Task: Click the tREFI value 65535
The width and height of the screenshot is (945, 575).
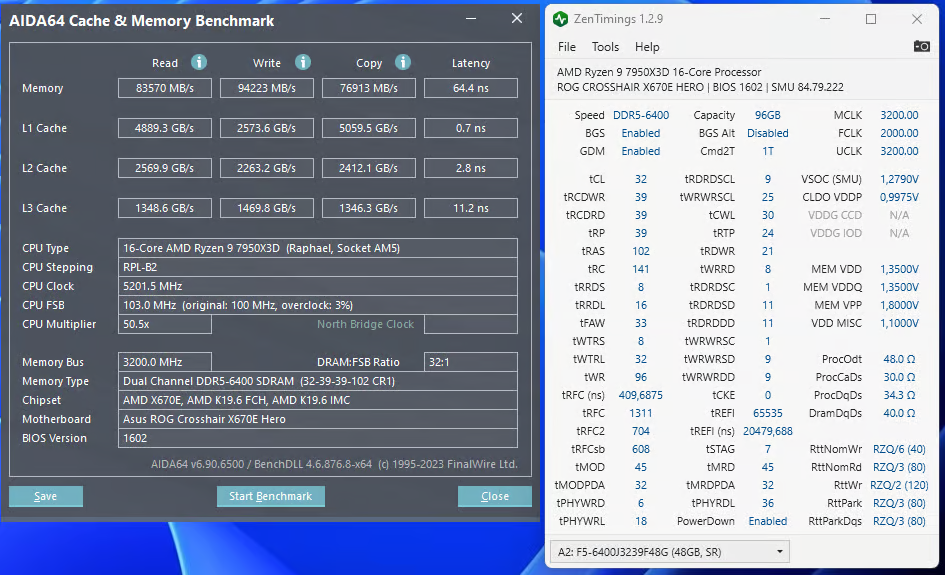Action: coord(767,413)
